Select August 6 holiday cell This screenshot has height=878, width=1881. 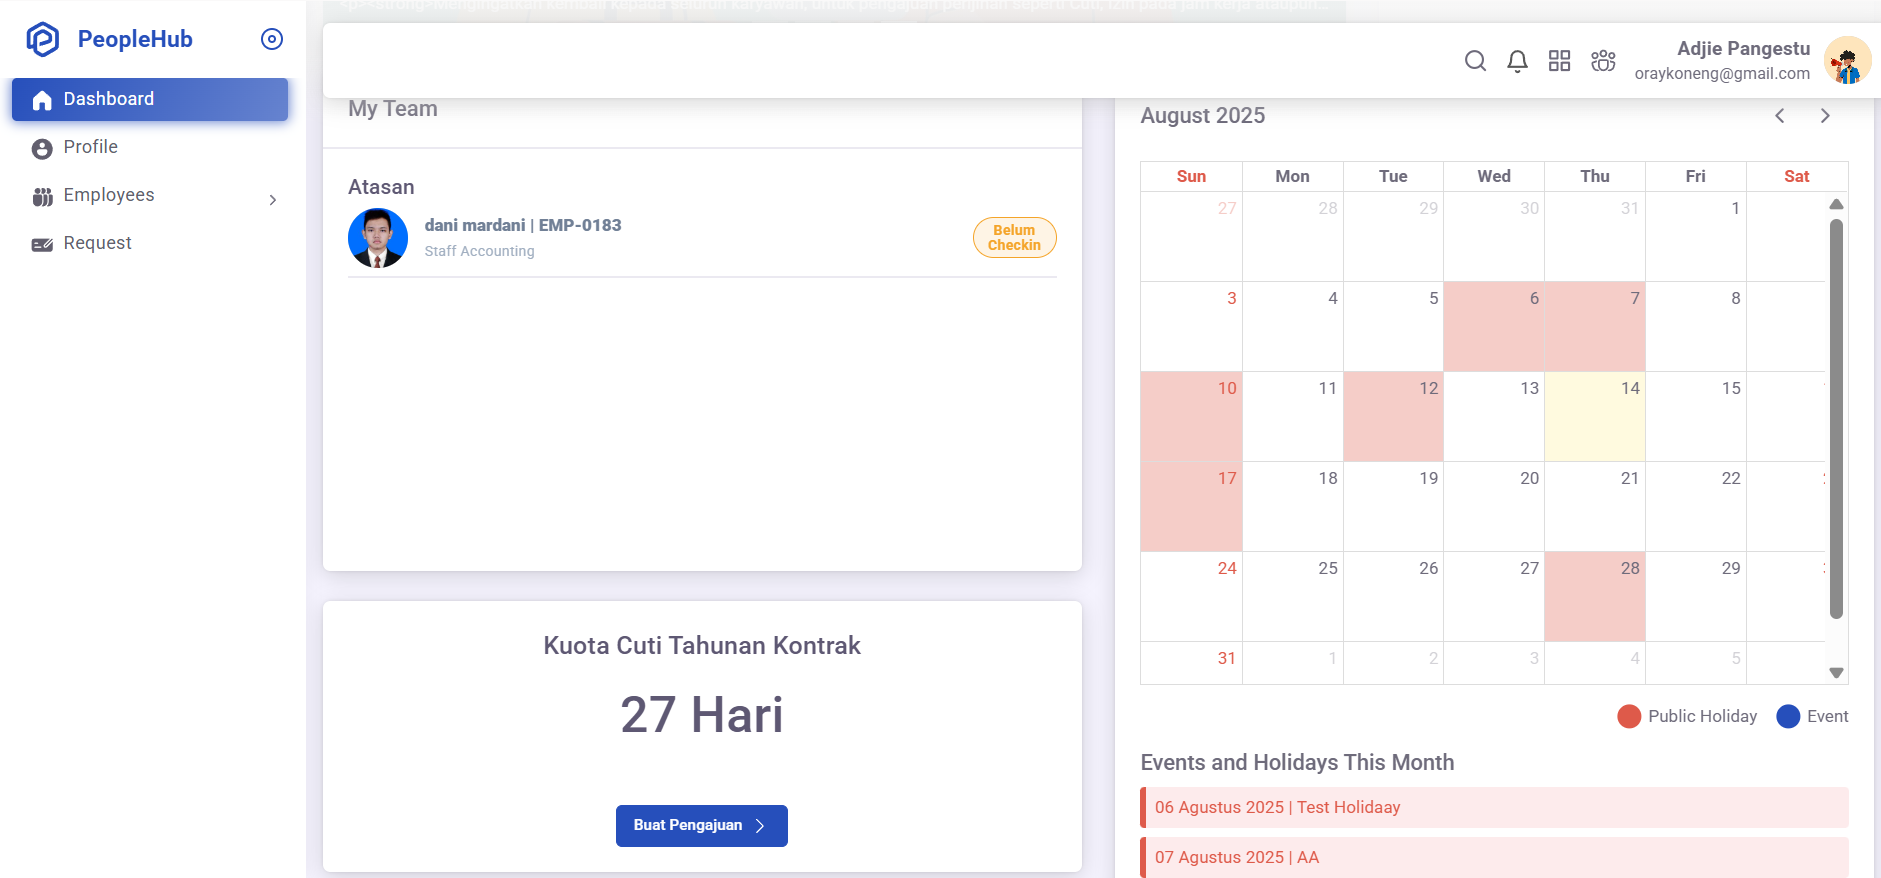[x=1493, y=326]
